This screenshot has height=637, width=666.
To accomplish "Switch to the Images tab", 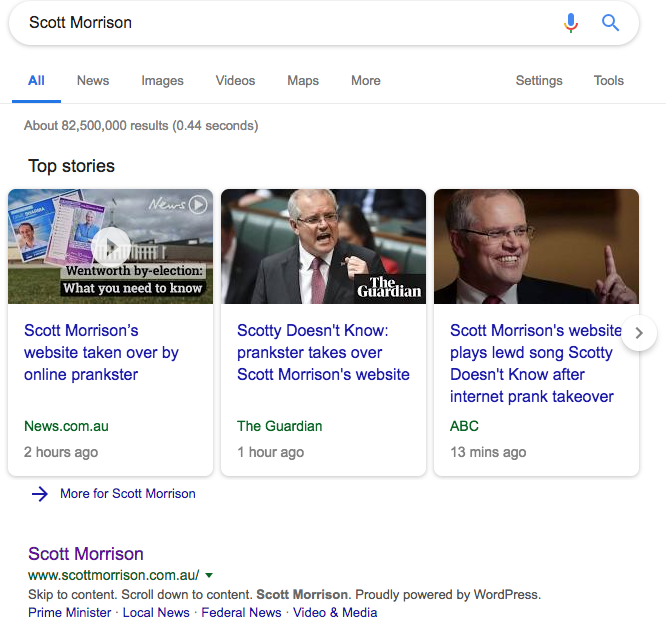I will click(x=162, y=81).
